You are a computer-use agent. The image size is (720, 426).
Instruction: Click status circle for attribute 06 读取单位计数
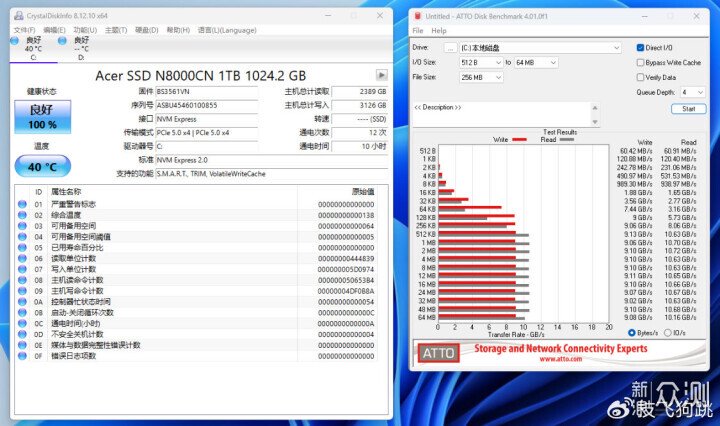click(x=22, y=258)
